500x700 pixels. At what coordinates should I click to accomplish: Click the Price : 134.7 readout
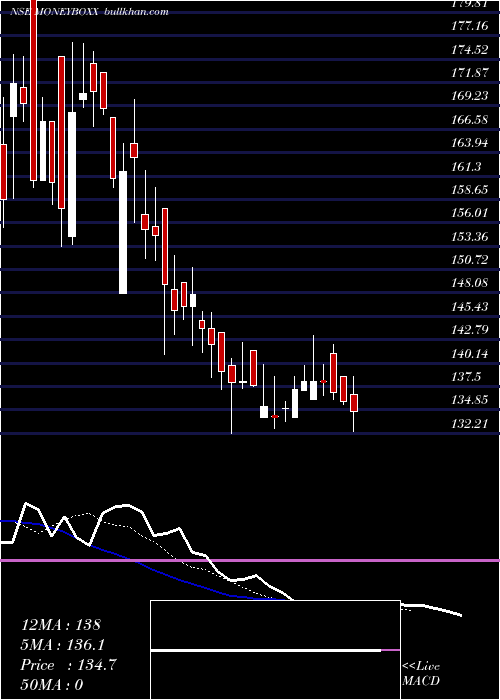tap(69, 665)
